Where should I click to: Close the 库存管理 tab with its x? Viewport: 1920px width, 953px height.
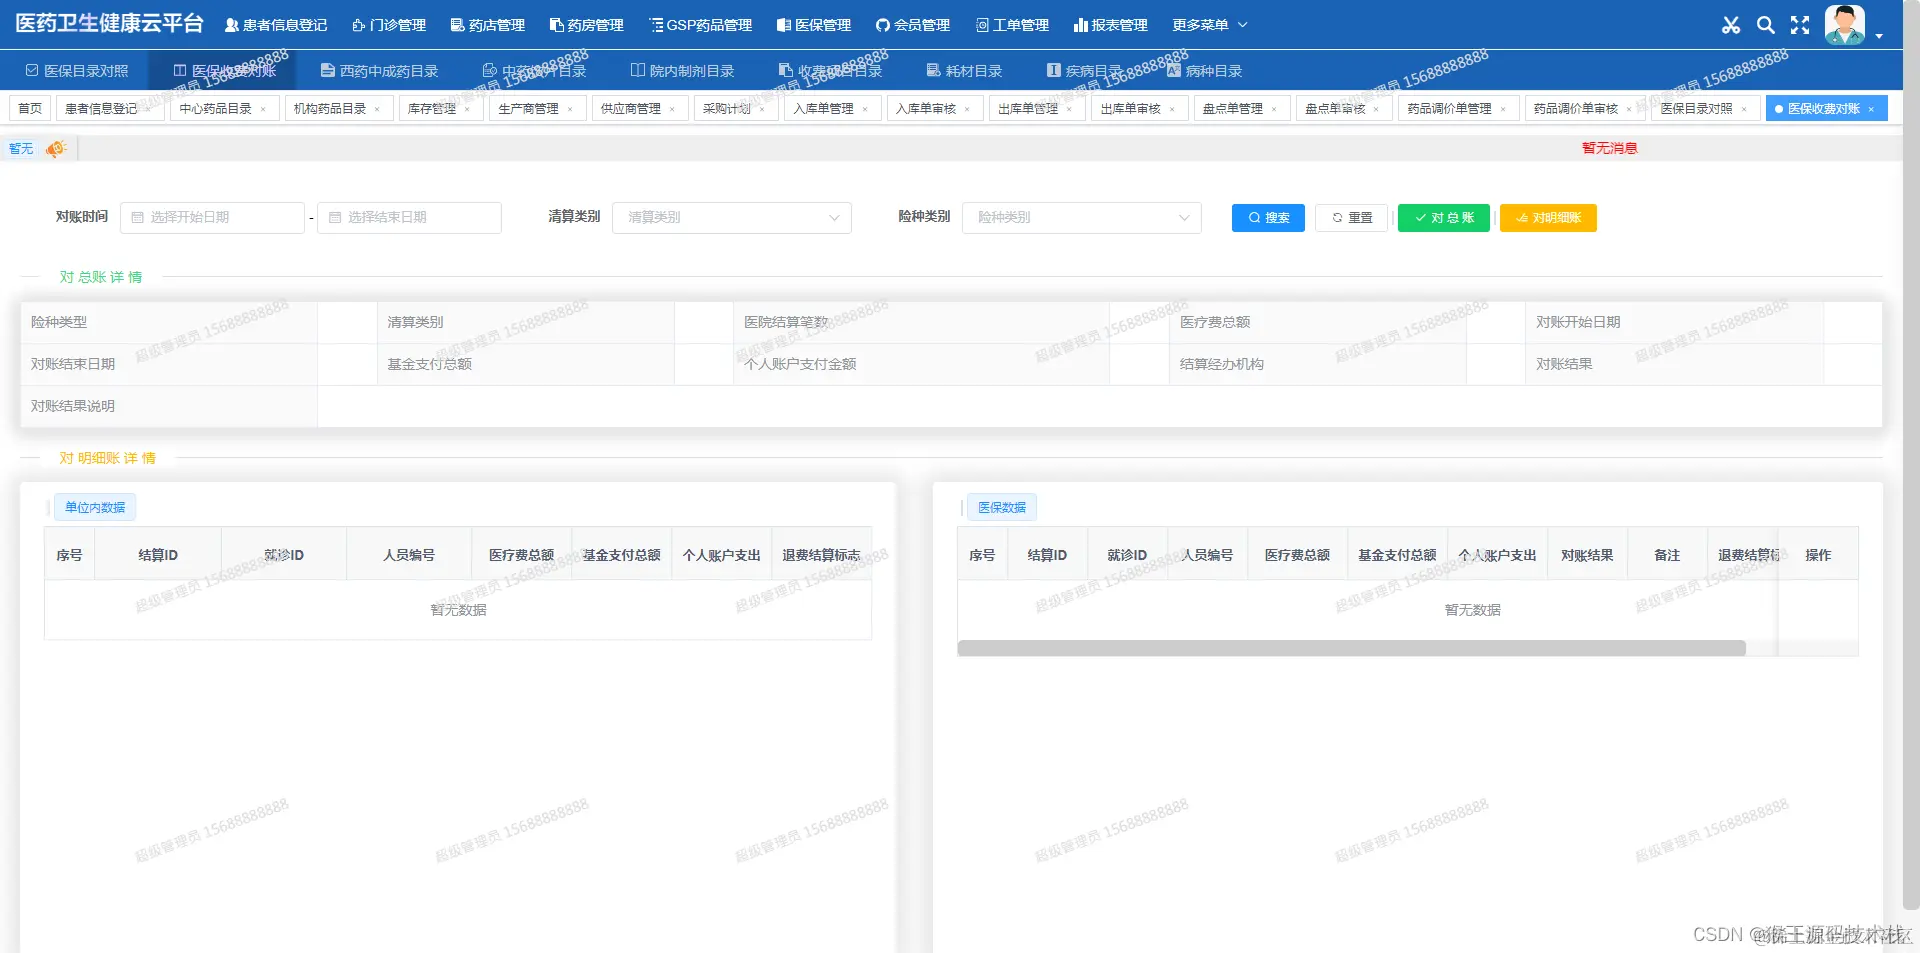(467, 109)
